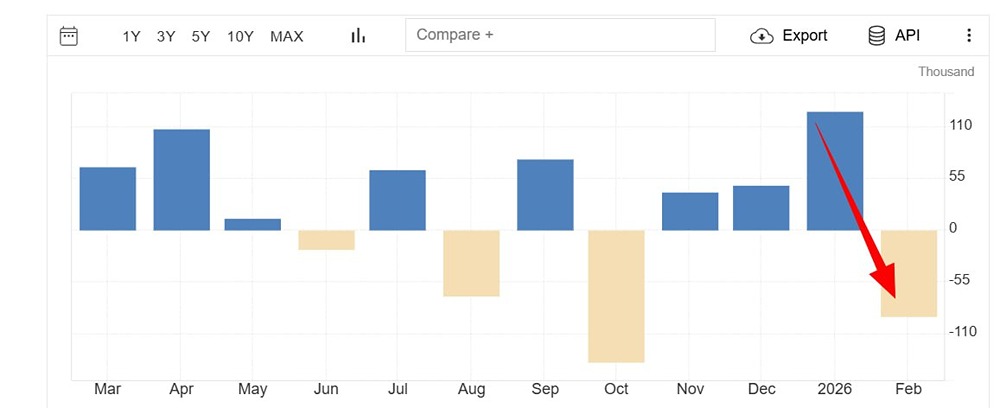Click the API database icon
The width and height of the screenshot is (1000, 408).
click(877, 36)
